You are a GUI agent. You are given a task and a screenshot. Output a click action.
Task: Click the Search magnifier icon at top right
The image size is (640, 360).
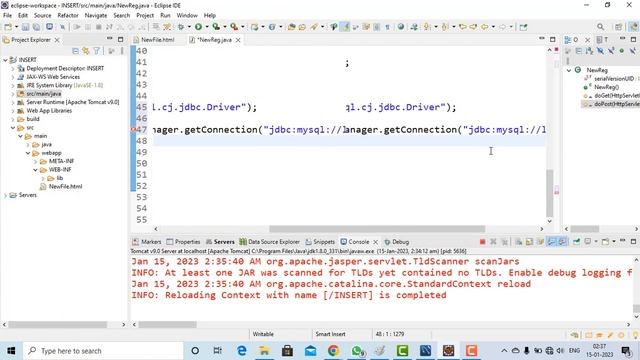coord(600,27)
